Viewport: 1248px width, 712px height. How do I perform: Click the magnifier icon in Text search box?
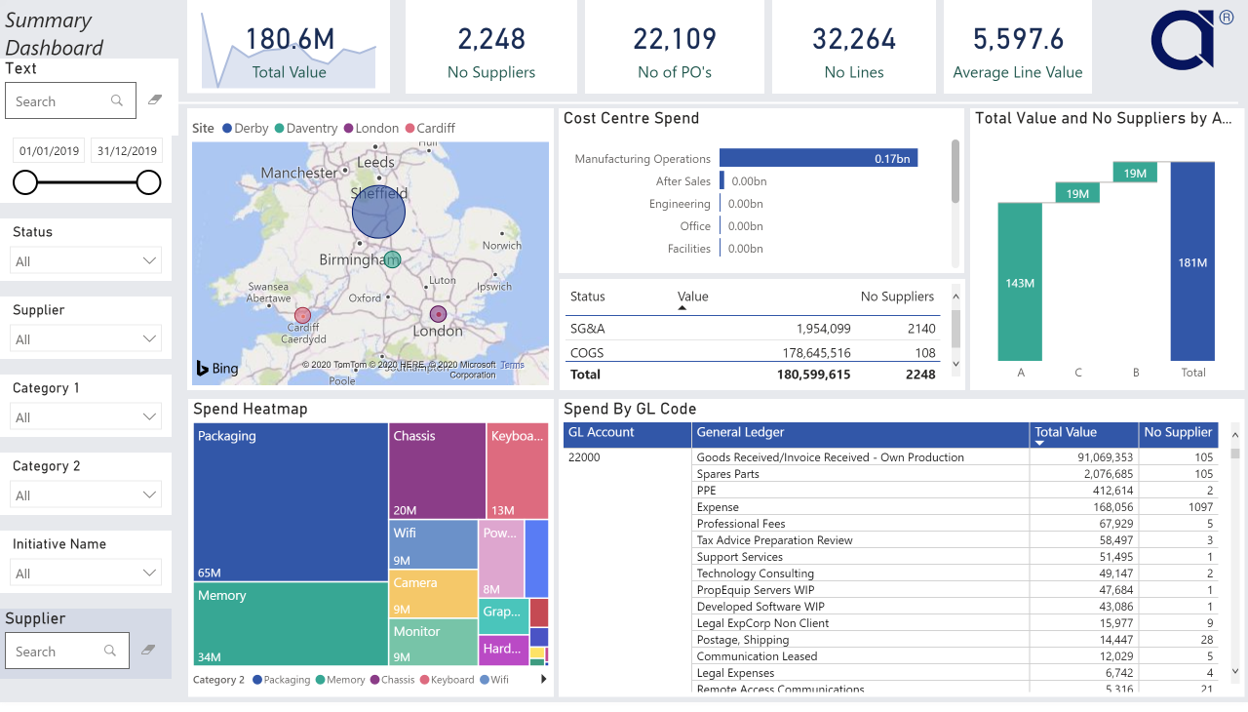point(117,101)
